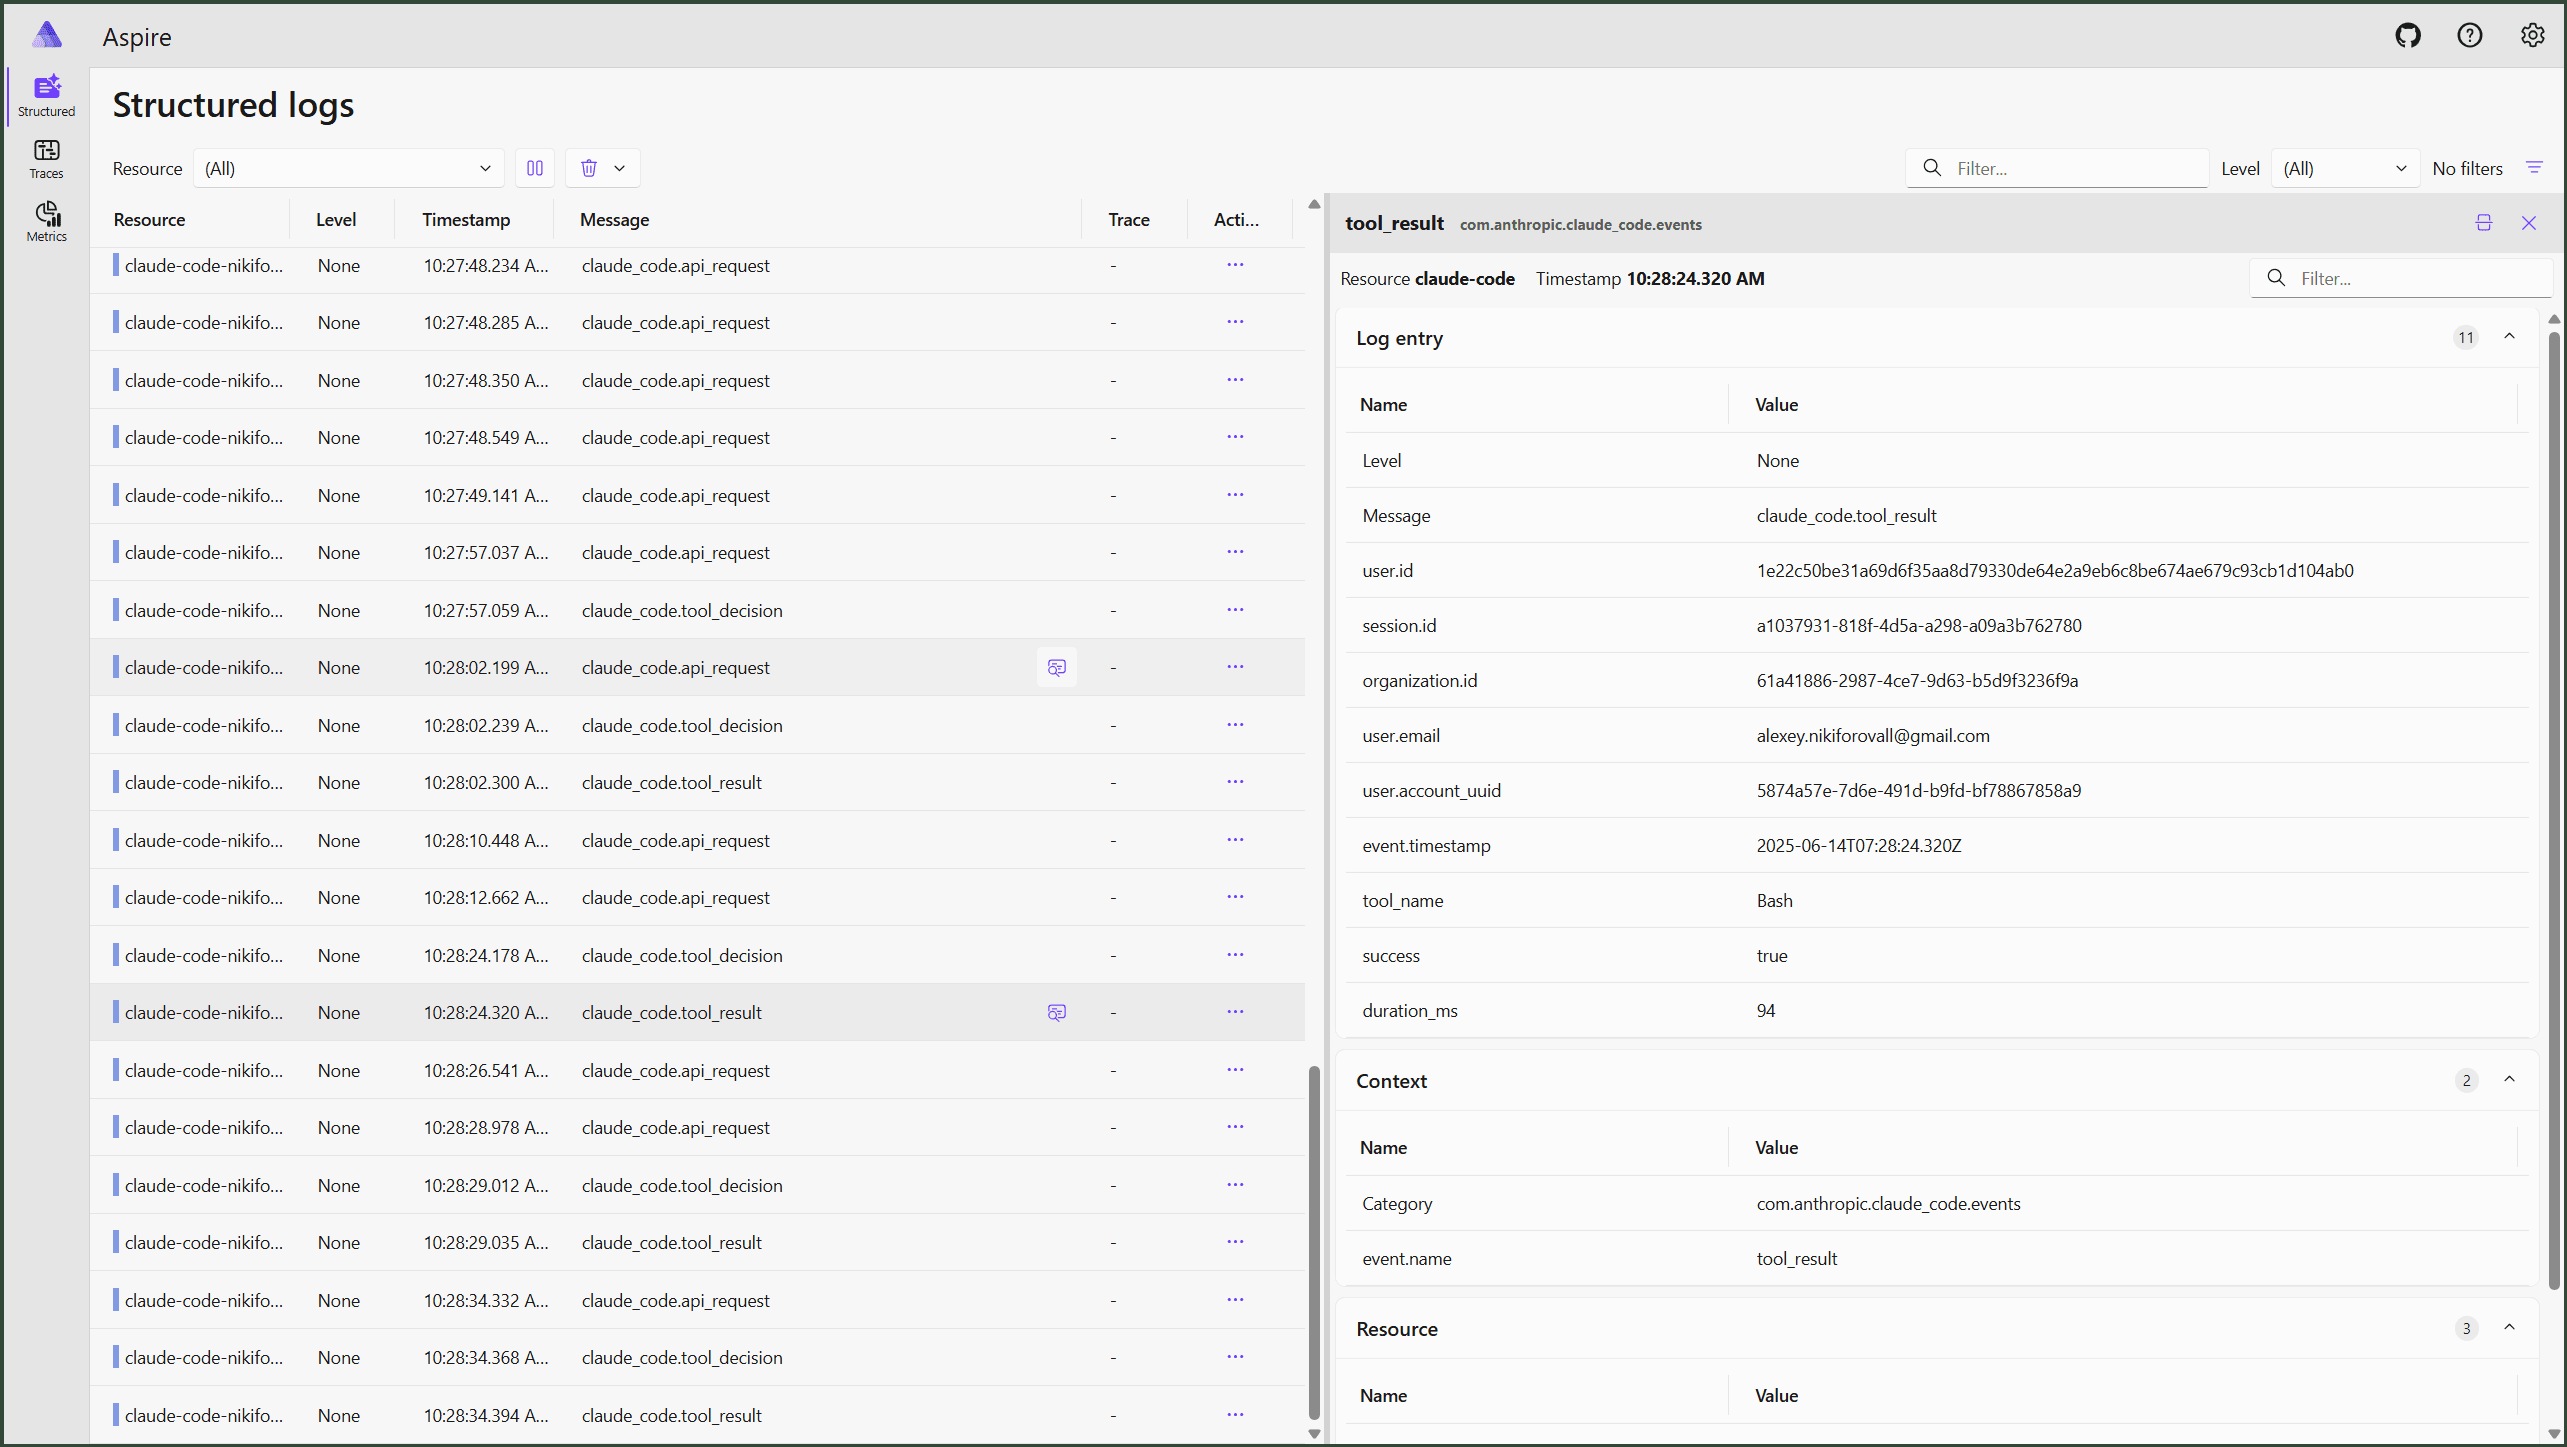Pause incoming structured logs
Viewport: 2567px width, 1447px height.
[x=535, y=168]
